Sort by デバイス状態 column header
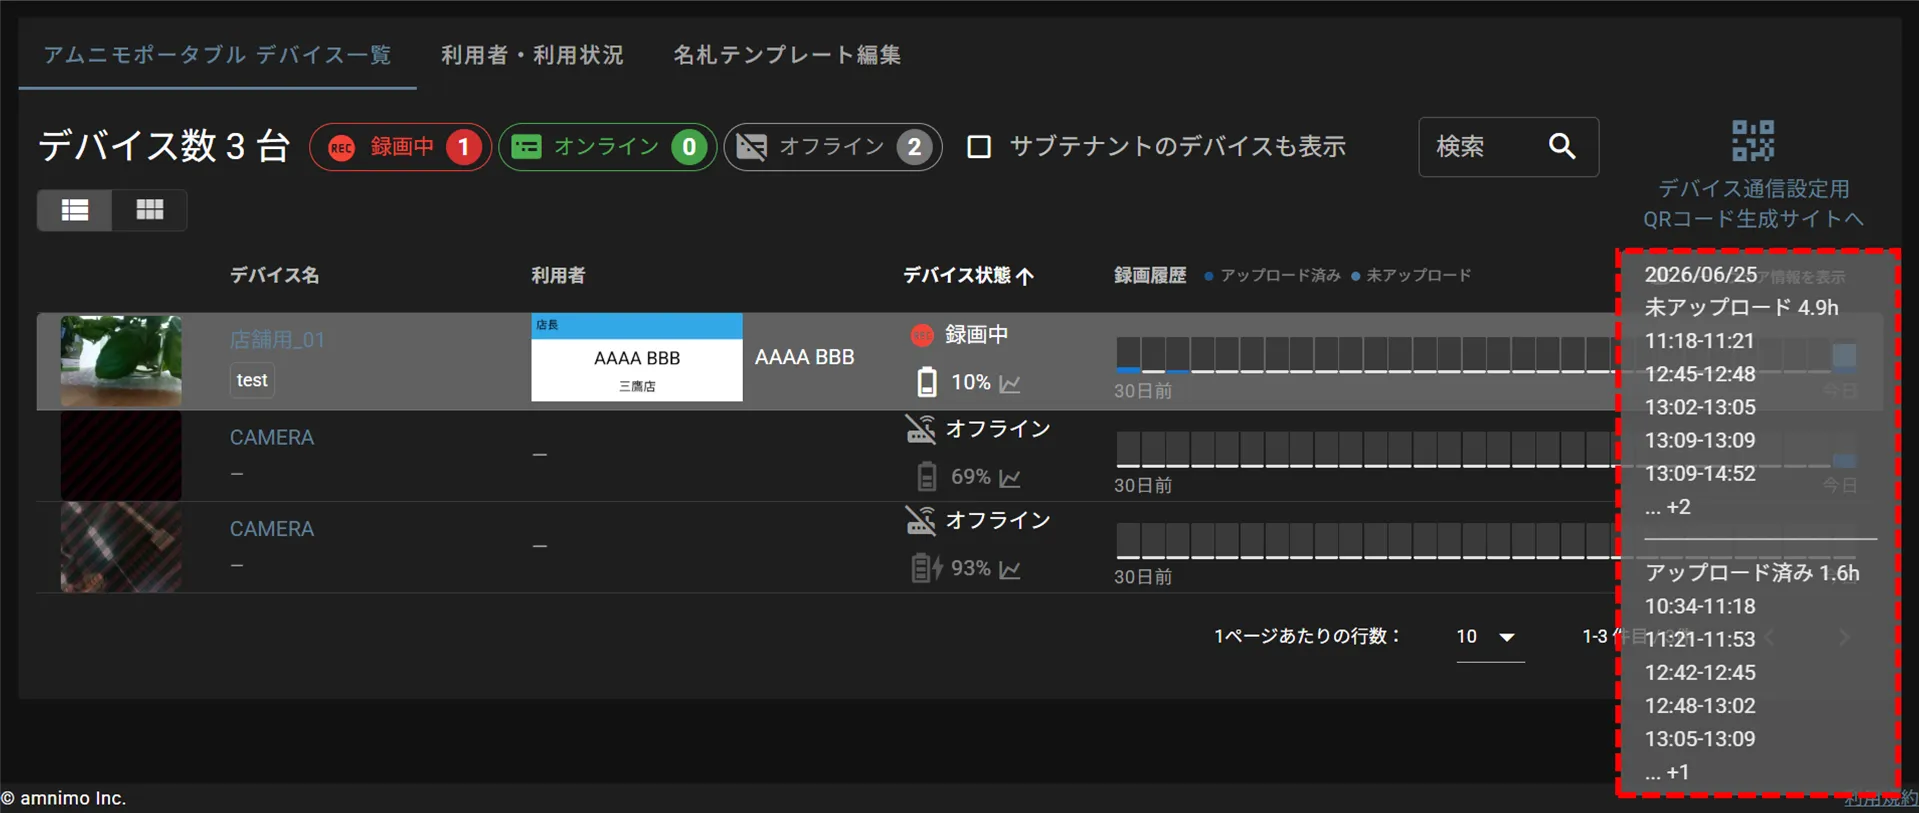This screenshot has width=1920, height=814. click(968, 275)
